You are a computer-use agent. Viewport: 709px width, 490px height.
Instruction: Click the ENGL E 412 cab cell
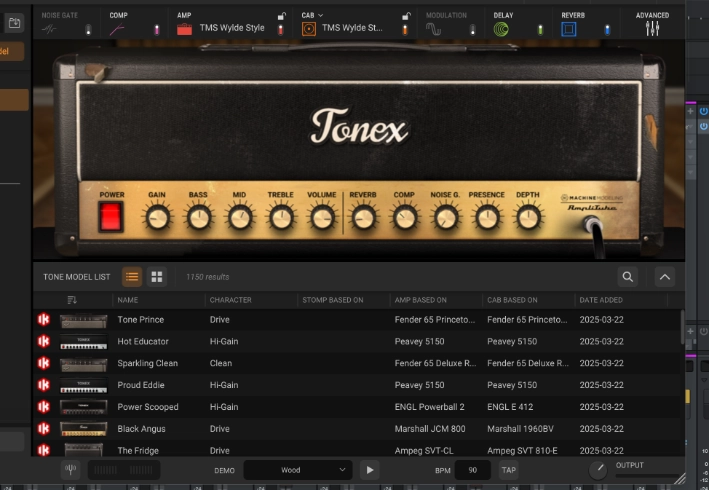click(x=510, y=407)
